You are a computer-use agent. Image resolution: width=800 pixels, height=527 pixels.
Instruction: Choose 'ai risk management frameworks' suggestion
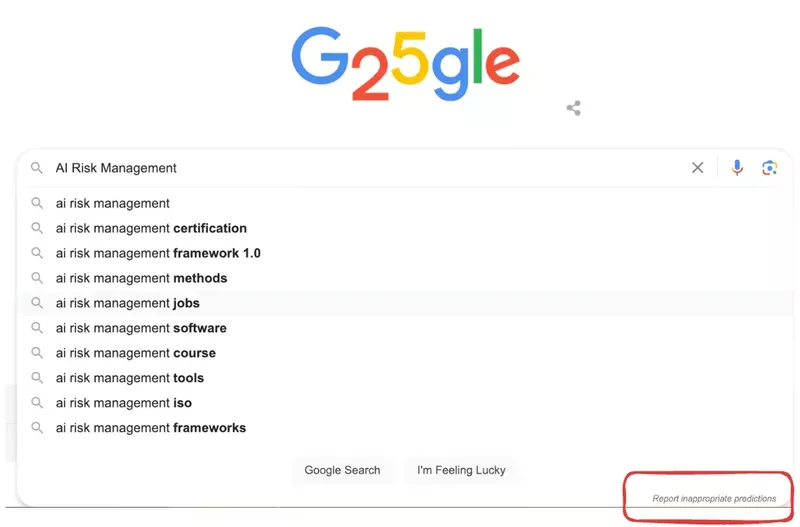coord(151,428)
